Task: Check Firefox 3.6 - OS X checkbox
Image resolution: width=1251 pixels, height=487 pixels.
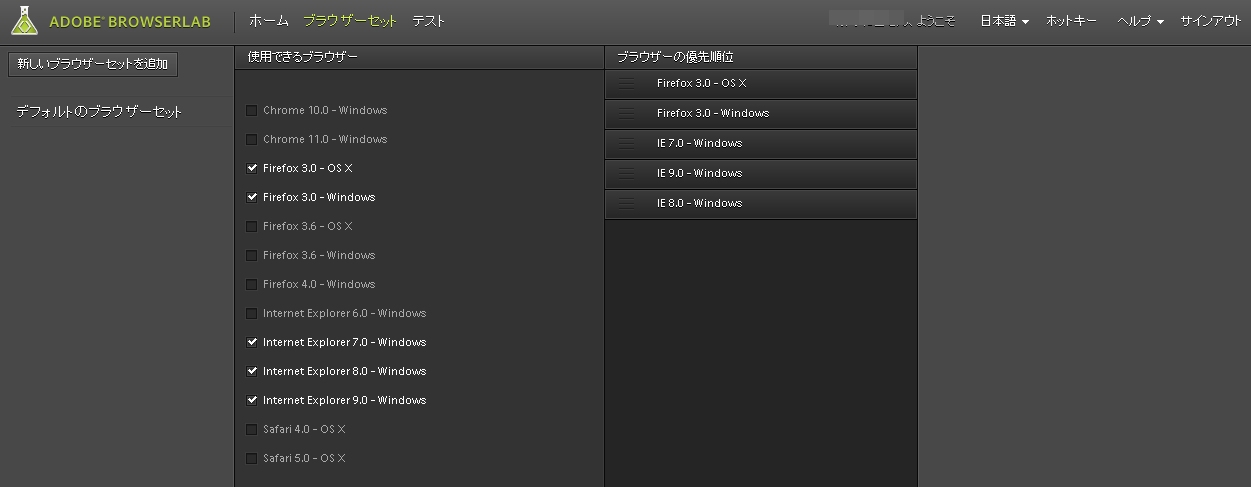Action: [x=252, y=226]
